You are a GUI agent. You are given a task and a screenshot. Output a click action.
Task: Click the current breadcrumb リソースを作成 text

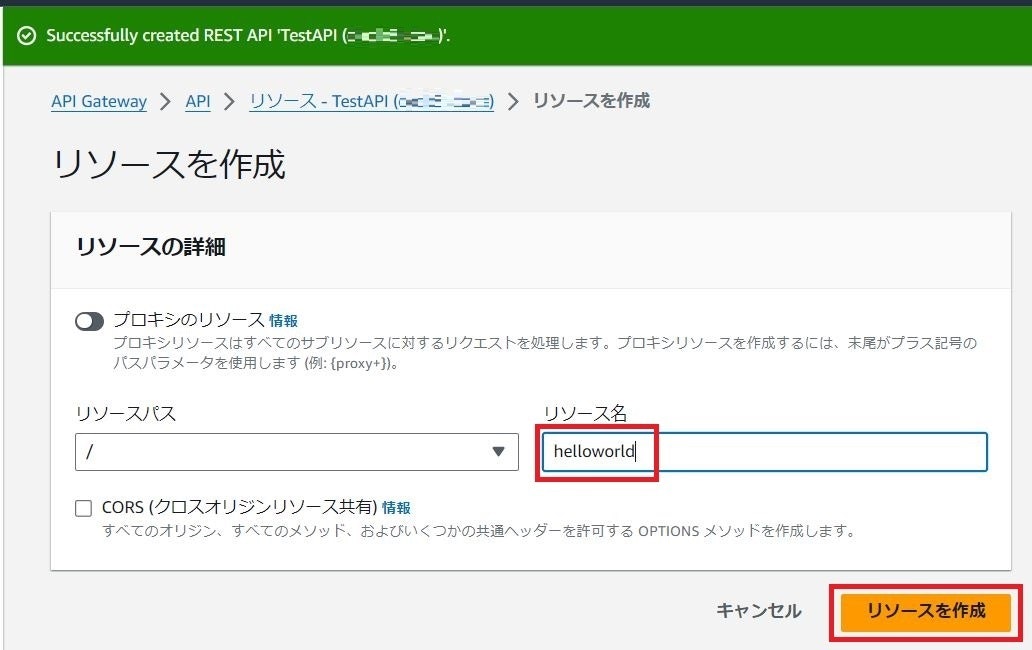[x=591, y=101]
